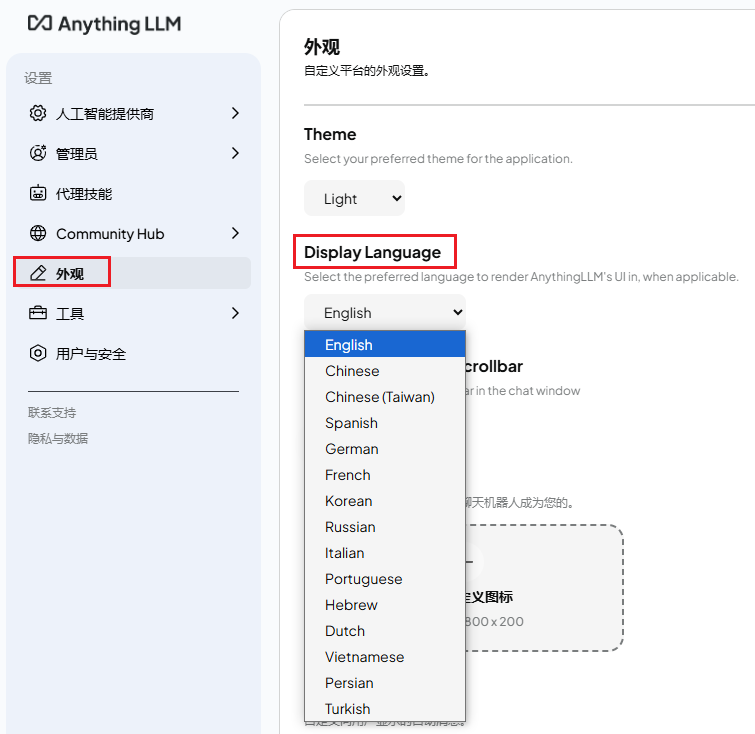This screenshot has width=755, height=734.
Task: Click the dashed custom logo upload area
Action: click(544, 588)
